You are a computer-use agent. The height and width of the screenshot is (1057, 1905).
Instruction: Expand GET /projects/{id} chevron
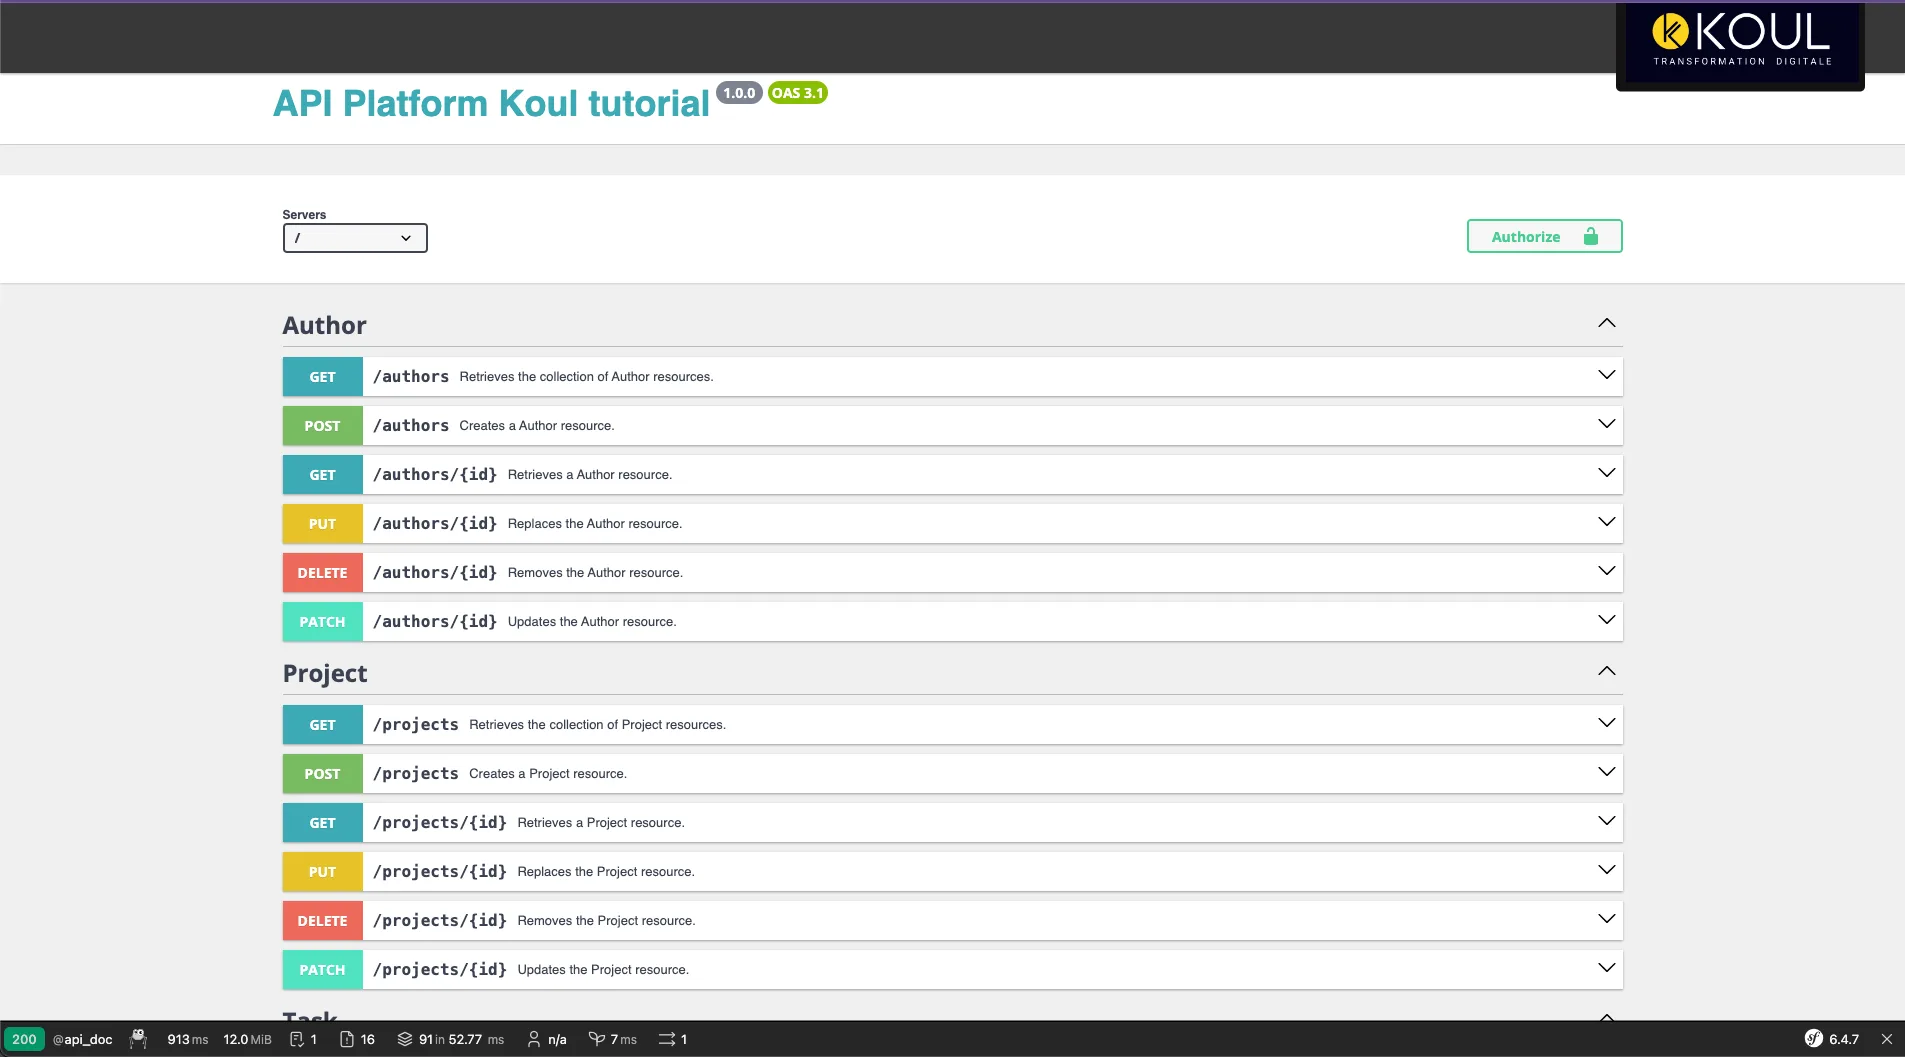1606,821
